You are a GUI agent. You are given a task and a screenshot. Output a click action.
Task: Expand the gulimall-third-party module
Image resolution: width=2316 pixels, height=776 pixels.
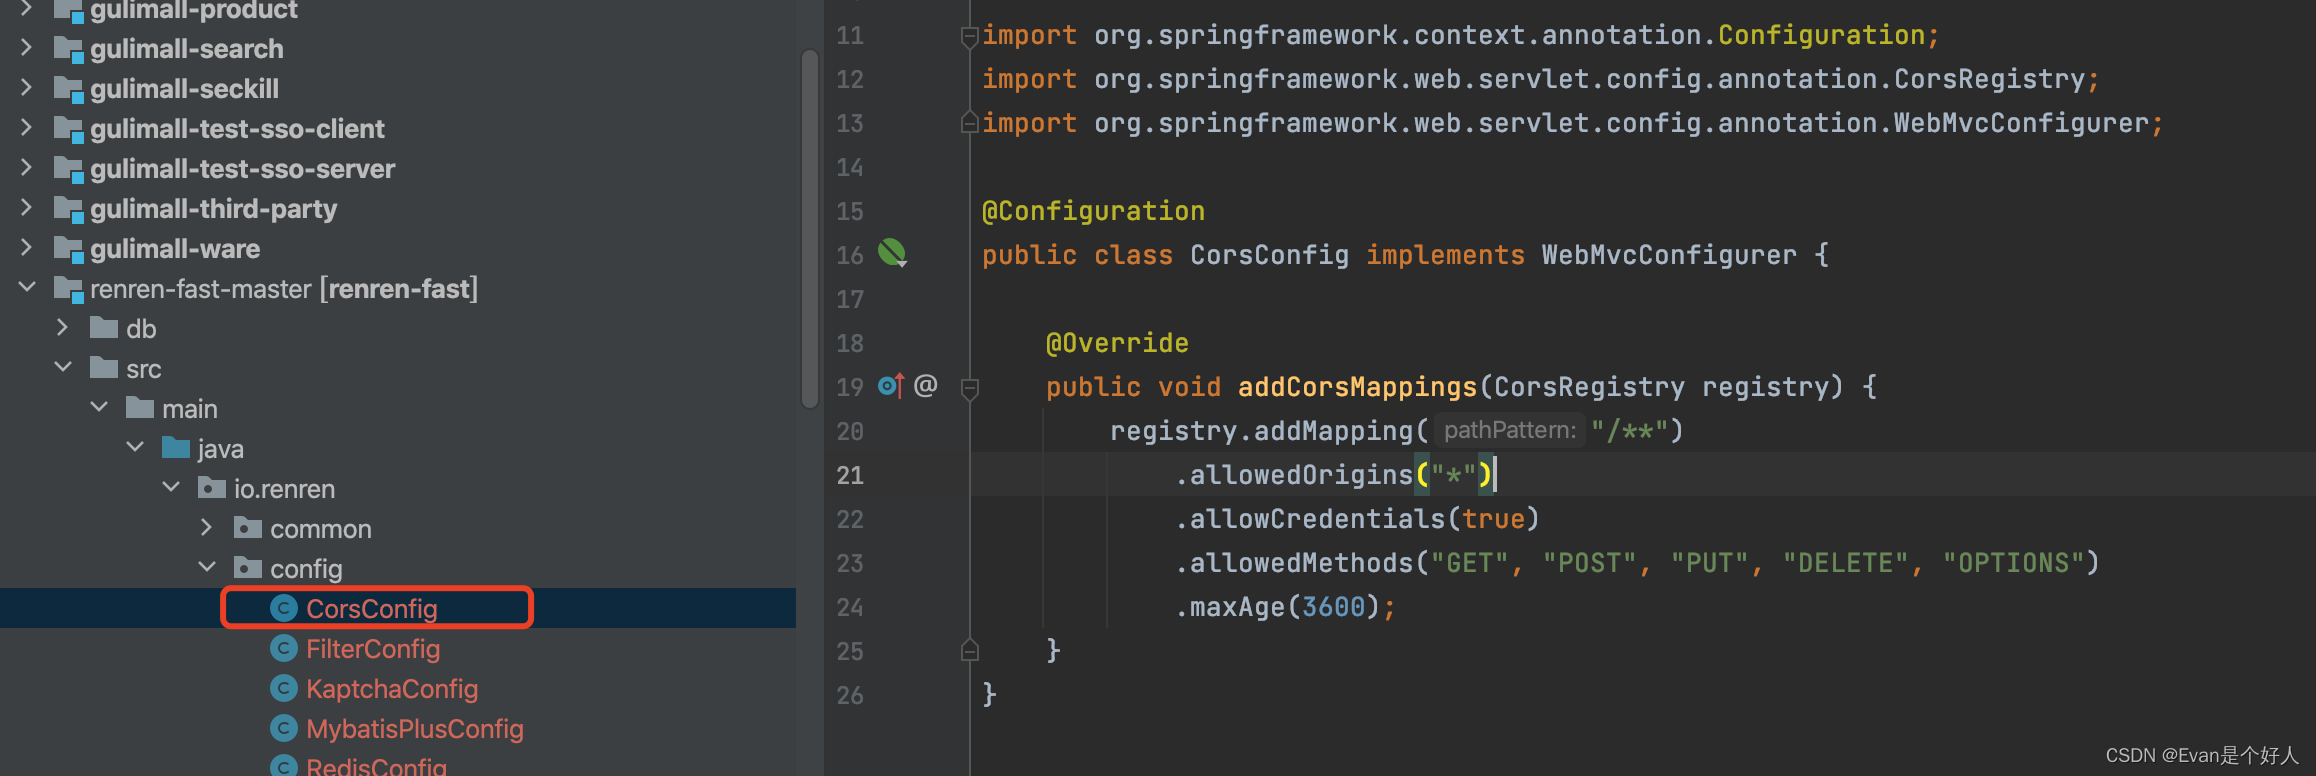point(27,207)
